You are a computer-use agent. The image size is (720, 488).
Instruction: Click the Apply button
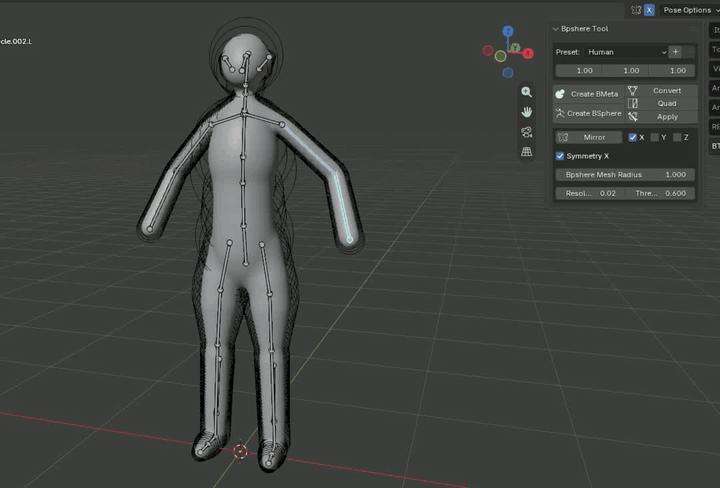point(661,117)
